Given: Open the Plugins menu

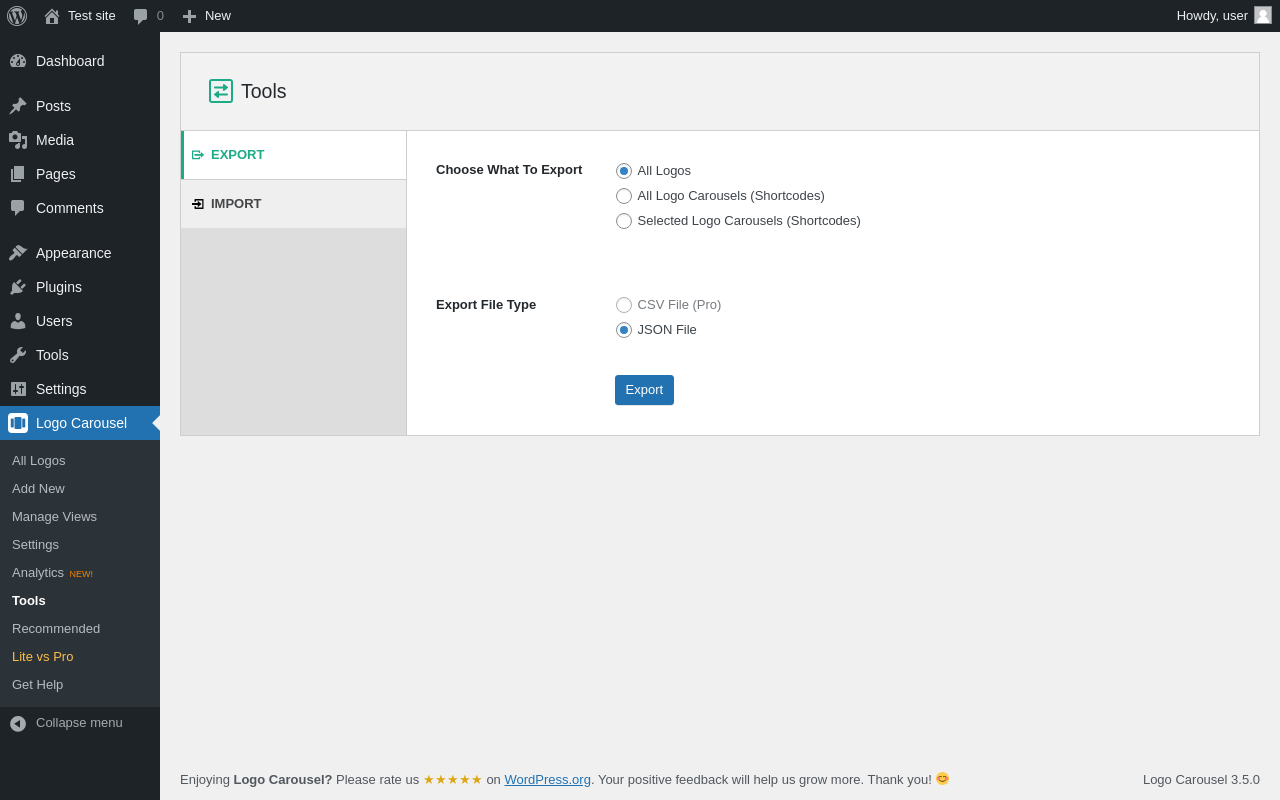Looking at the screenshot, I should click(x=80, y=287).
